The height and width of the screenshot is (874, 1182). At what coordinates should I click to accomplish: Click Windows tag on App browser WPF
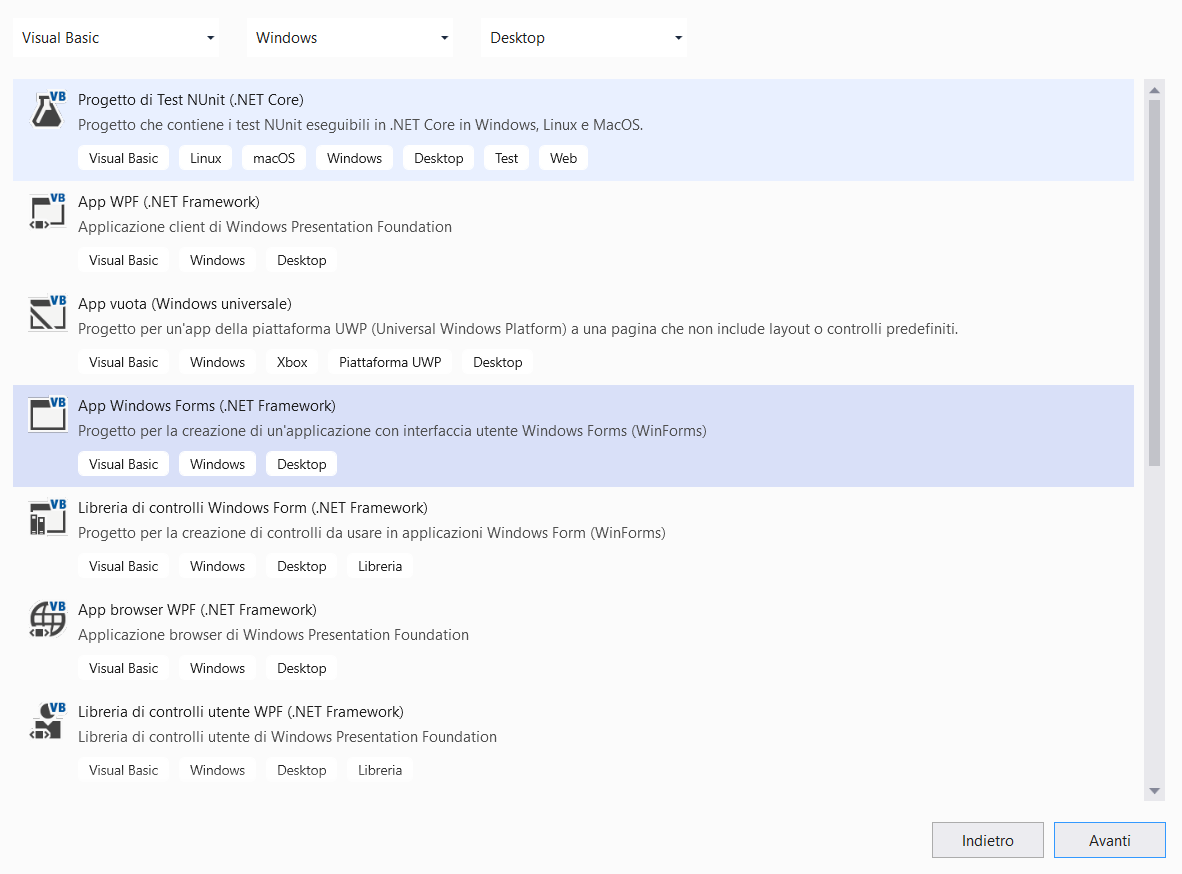[217, 668]
